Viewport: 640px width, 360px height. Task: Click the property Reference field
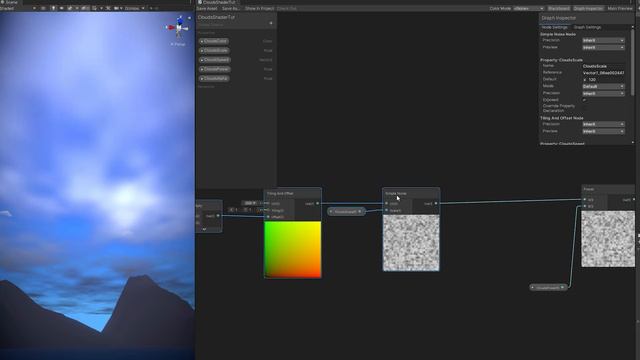pos(603,73)
